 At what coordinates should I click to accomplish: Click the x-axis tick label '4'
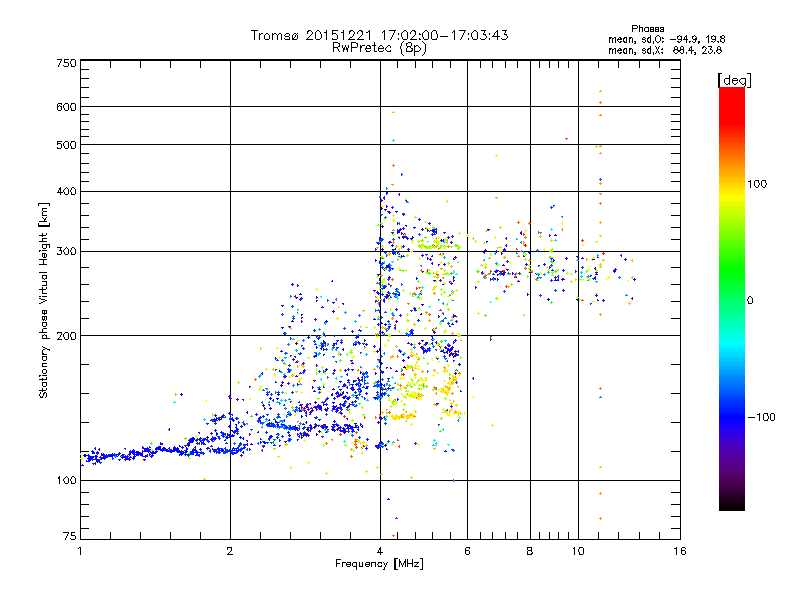pos(380,551)
